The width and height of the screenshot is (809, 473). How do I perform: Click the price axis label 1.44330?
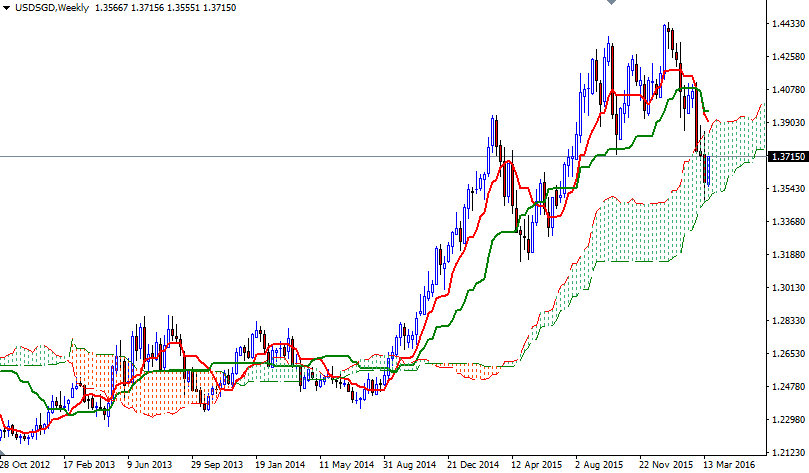(x=788, y=24)
